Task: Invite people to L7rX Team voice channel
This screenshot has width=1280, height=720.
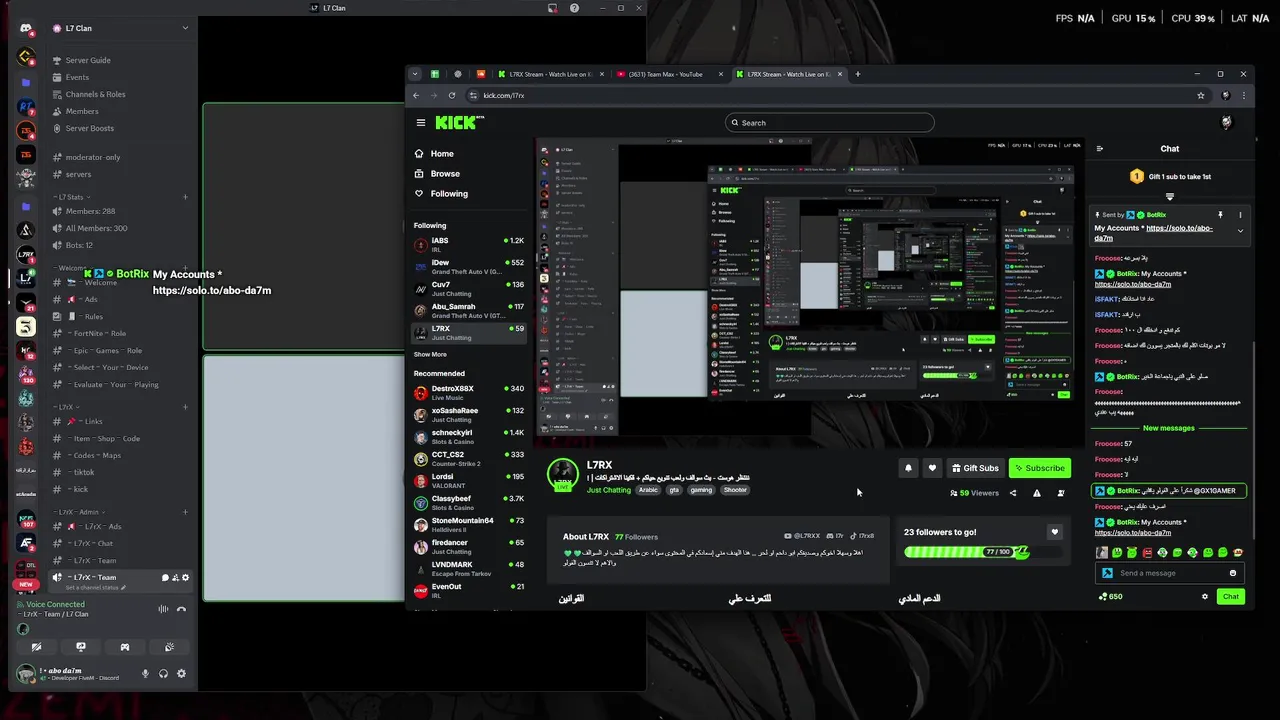Action: [175, 577]
